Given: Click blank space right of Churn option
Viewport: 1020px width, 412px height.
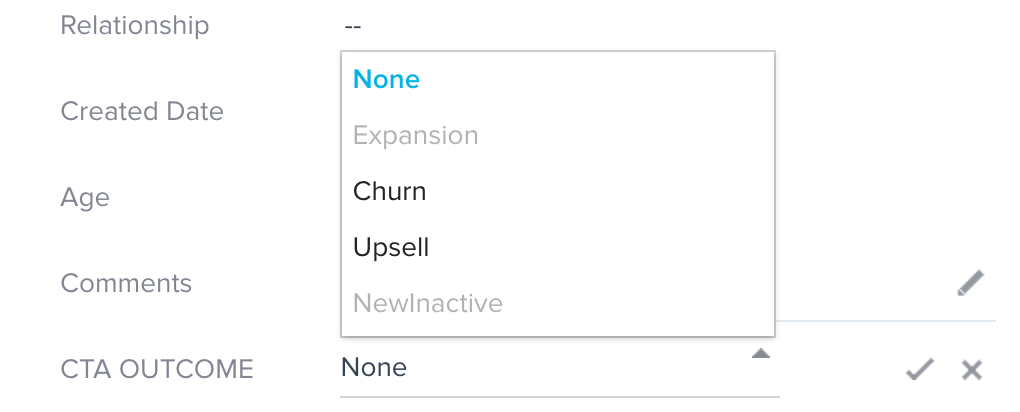Looking at the screenshot, I should [598, 191].
